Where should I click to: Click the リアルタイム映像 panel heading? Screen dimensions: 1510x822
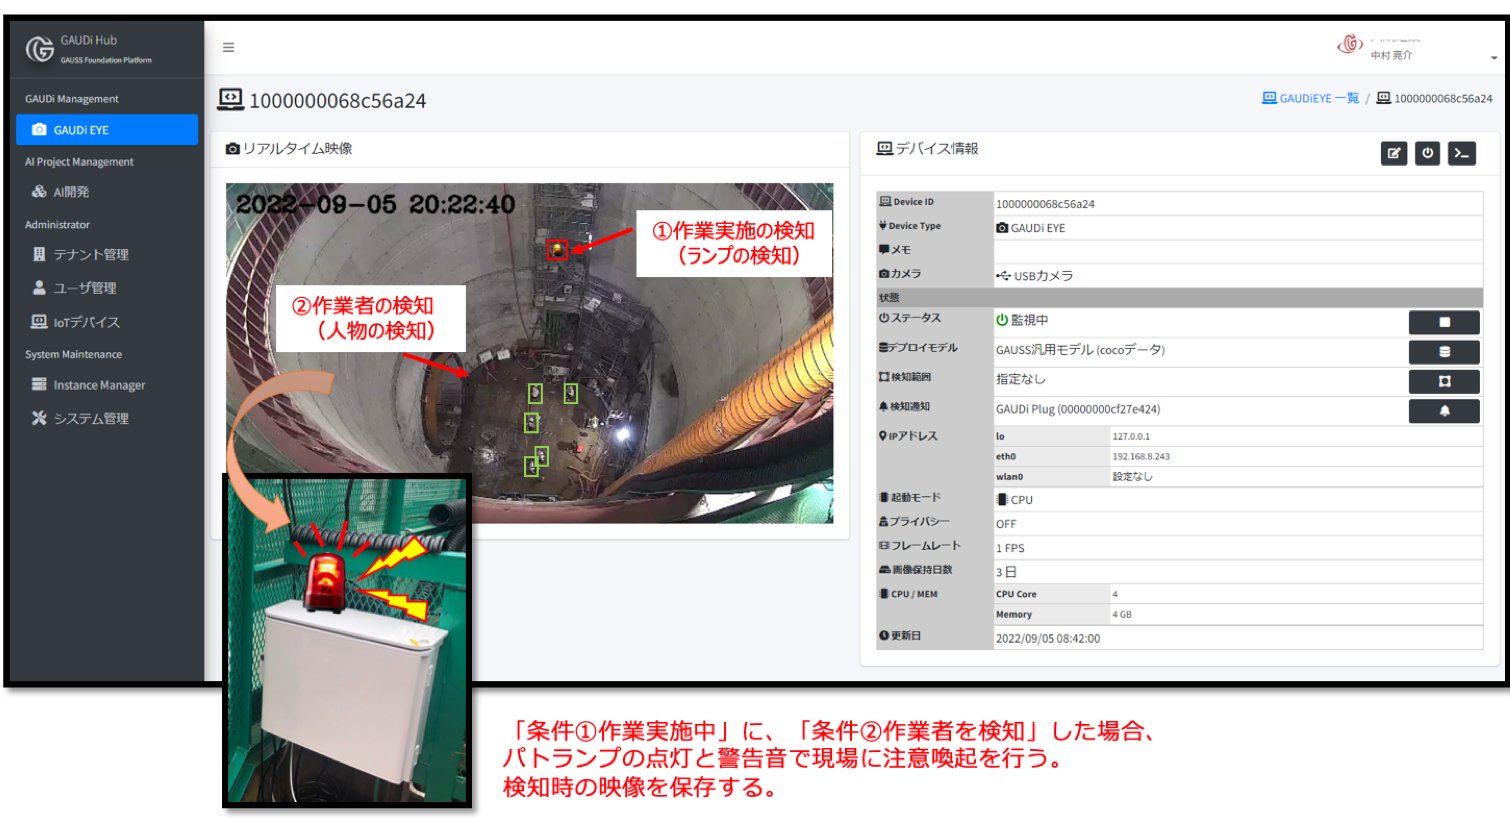(x=290, y=149)
